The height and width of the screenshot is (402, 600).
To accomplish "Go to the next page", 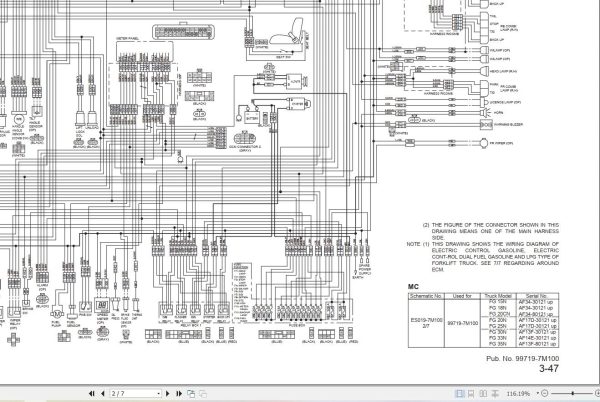I will pos(168,393).
